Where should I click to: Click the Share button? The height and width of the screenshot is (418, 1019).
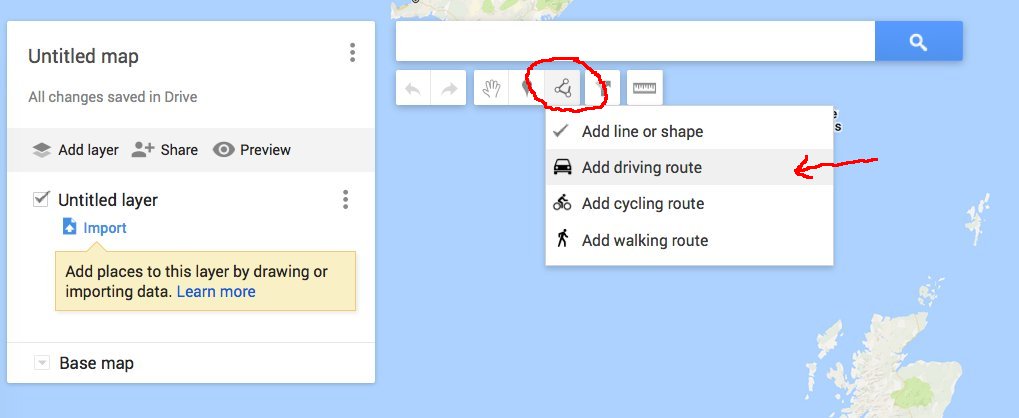[165, 150]
